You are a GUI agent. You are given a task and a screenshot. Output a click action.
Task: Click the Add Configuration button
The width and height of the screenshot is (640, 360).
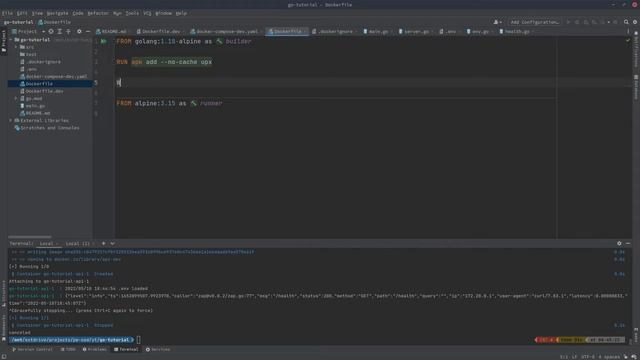(x=534, y=22)
